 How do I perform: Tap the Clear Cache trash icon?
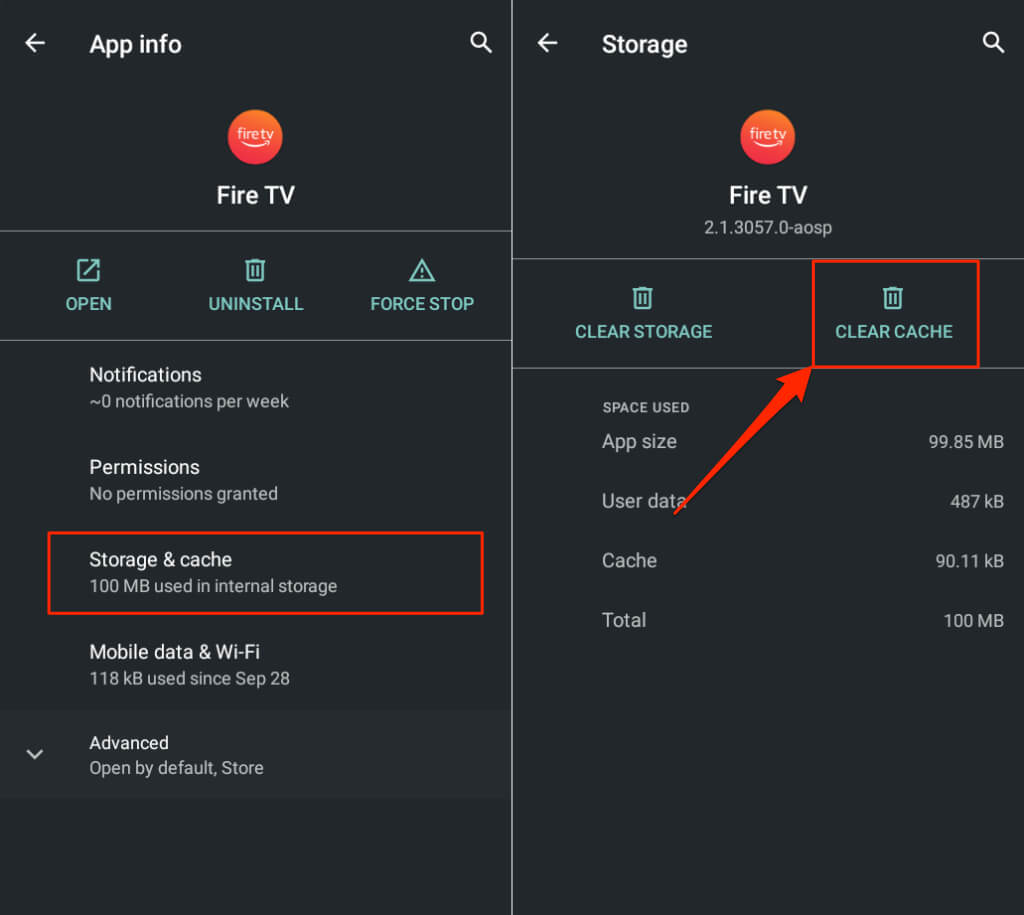[x=893, y=298]
